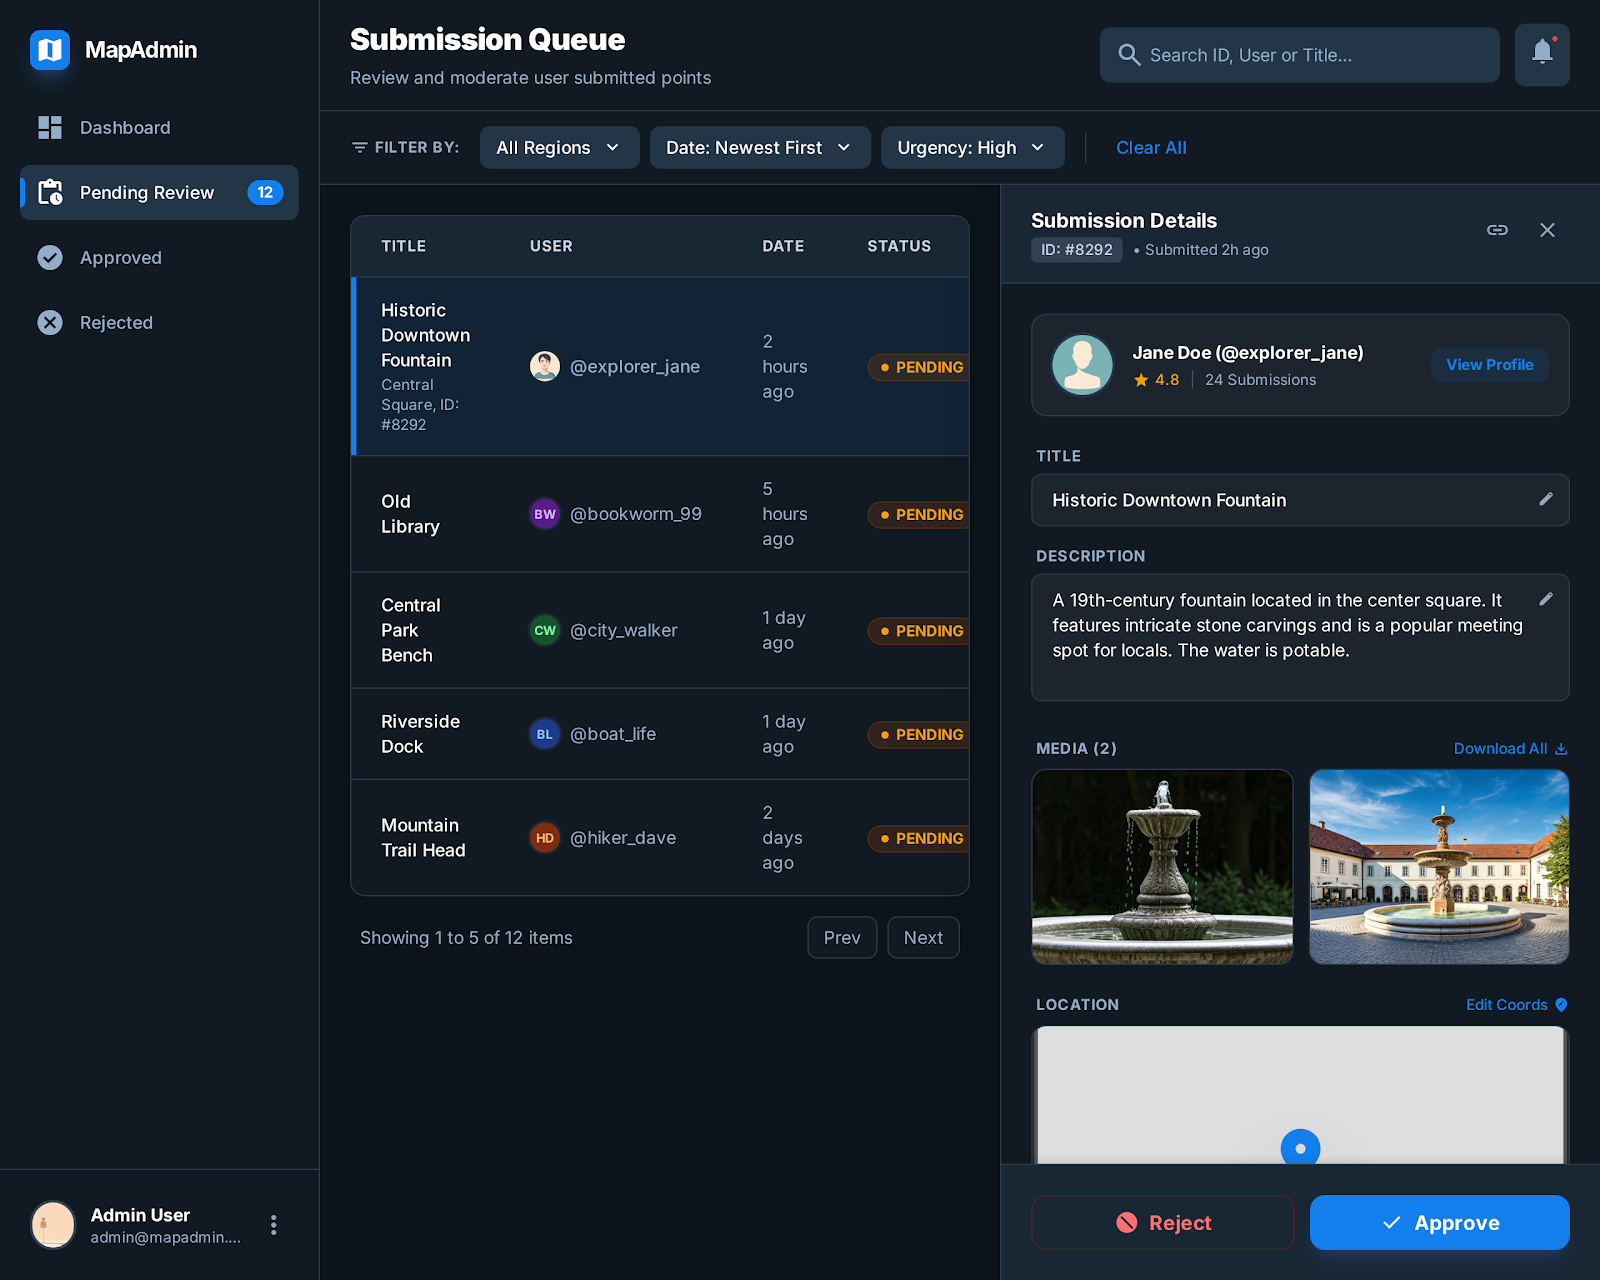Copy the submission link icon in details header
Viewport: 1600px width, 1280px height.
click(x=1497, y=229)
